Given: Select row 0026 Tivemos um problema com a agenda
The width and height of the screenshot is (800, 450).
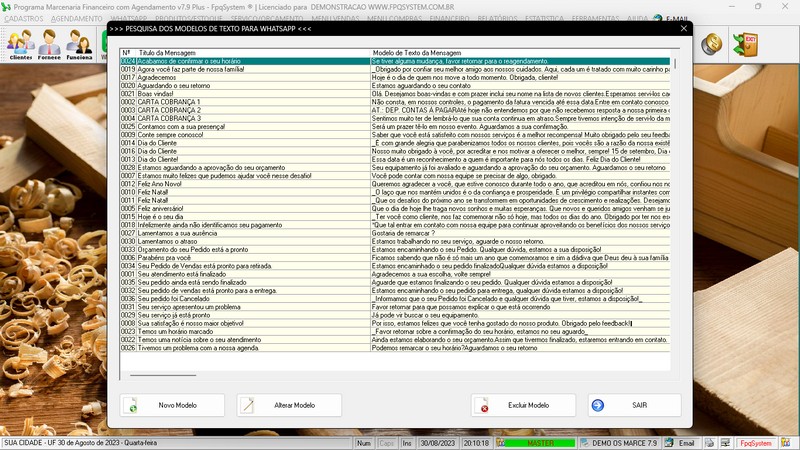Looking at the screenshot, I should 395,348.
